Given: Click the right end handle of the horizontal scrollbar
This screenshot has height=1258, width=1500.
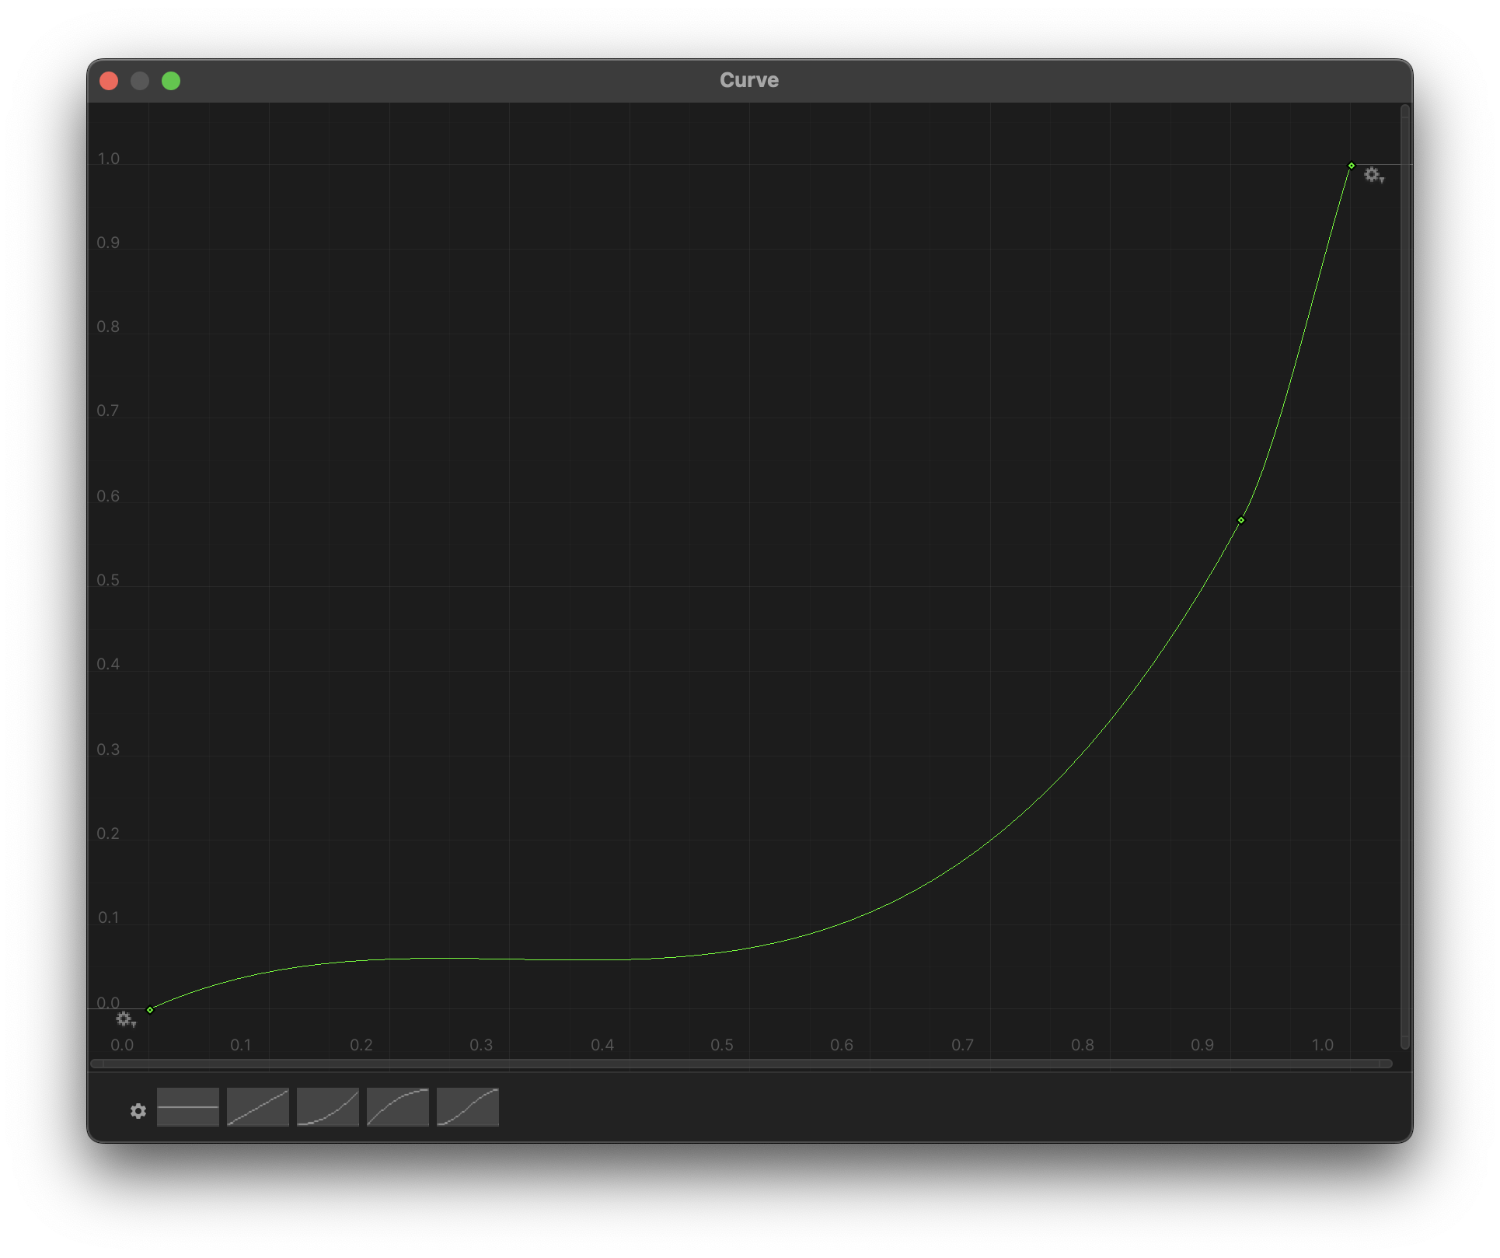Looking at the screenshot, I should [x=1388, y=1064].
